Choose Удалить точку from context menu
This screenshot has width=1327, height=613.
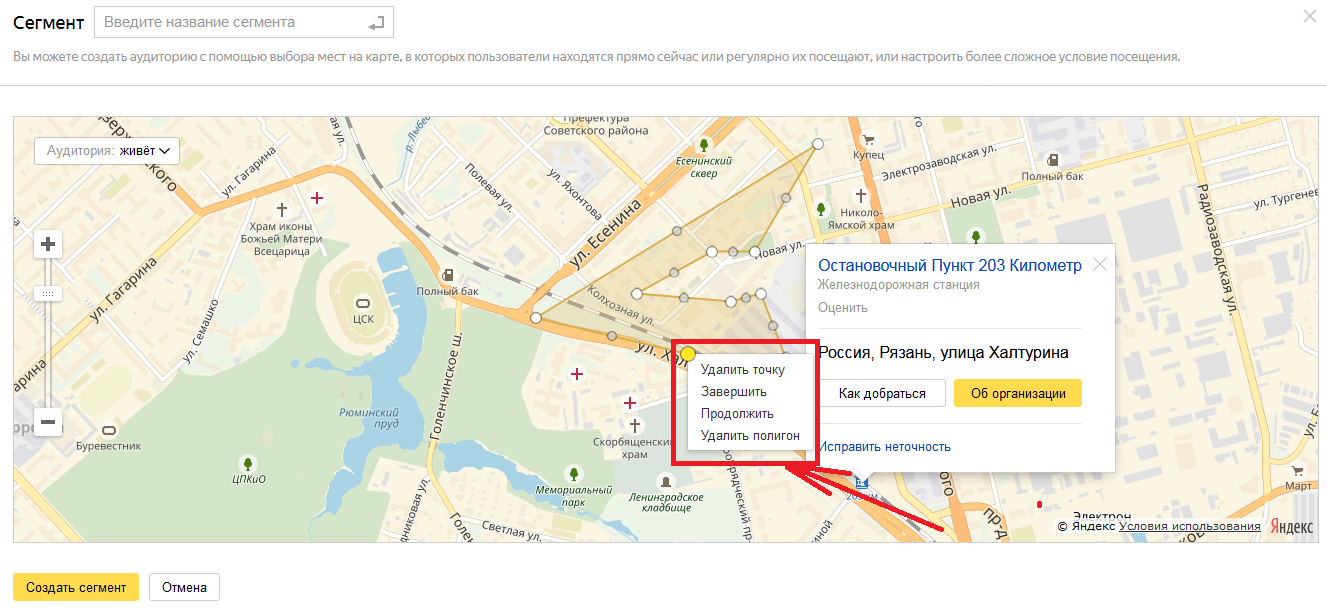point(743,370)
